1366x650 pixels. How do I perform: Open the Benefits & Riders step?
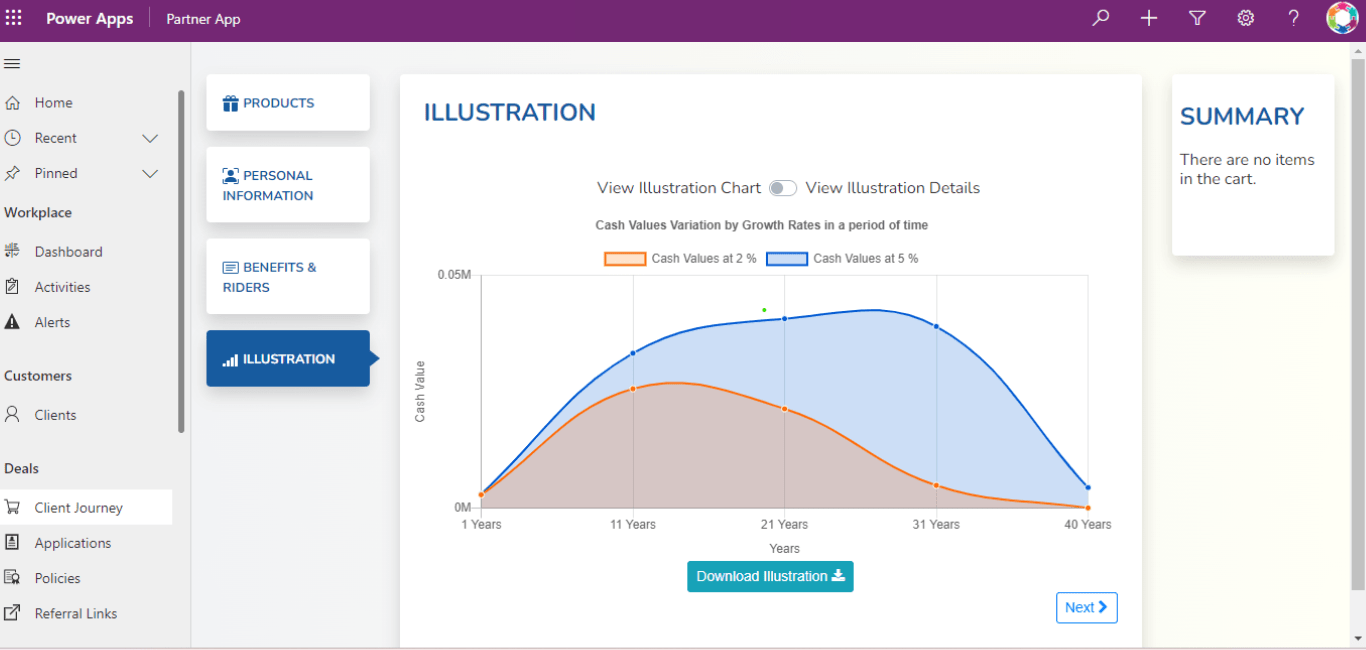click(288, 277)
